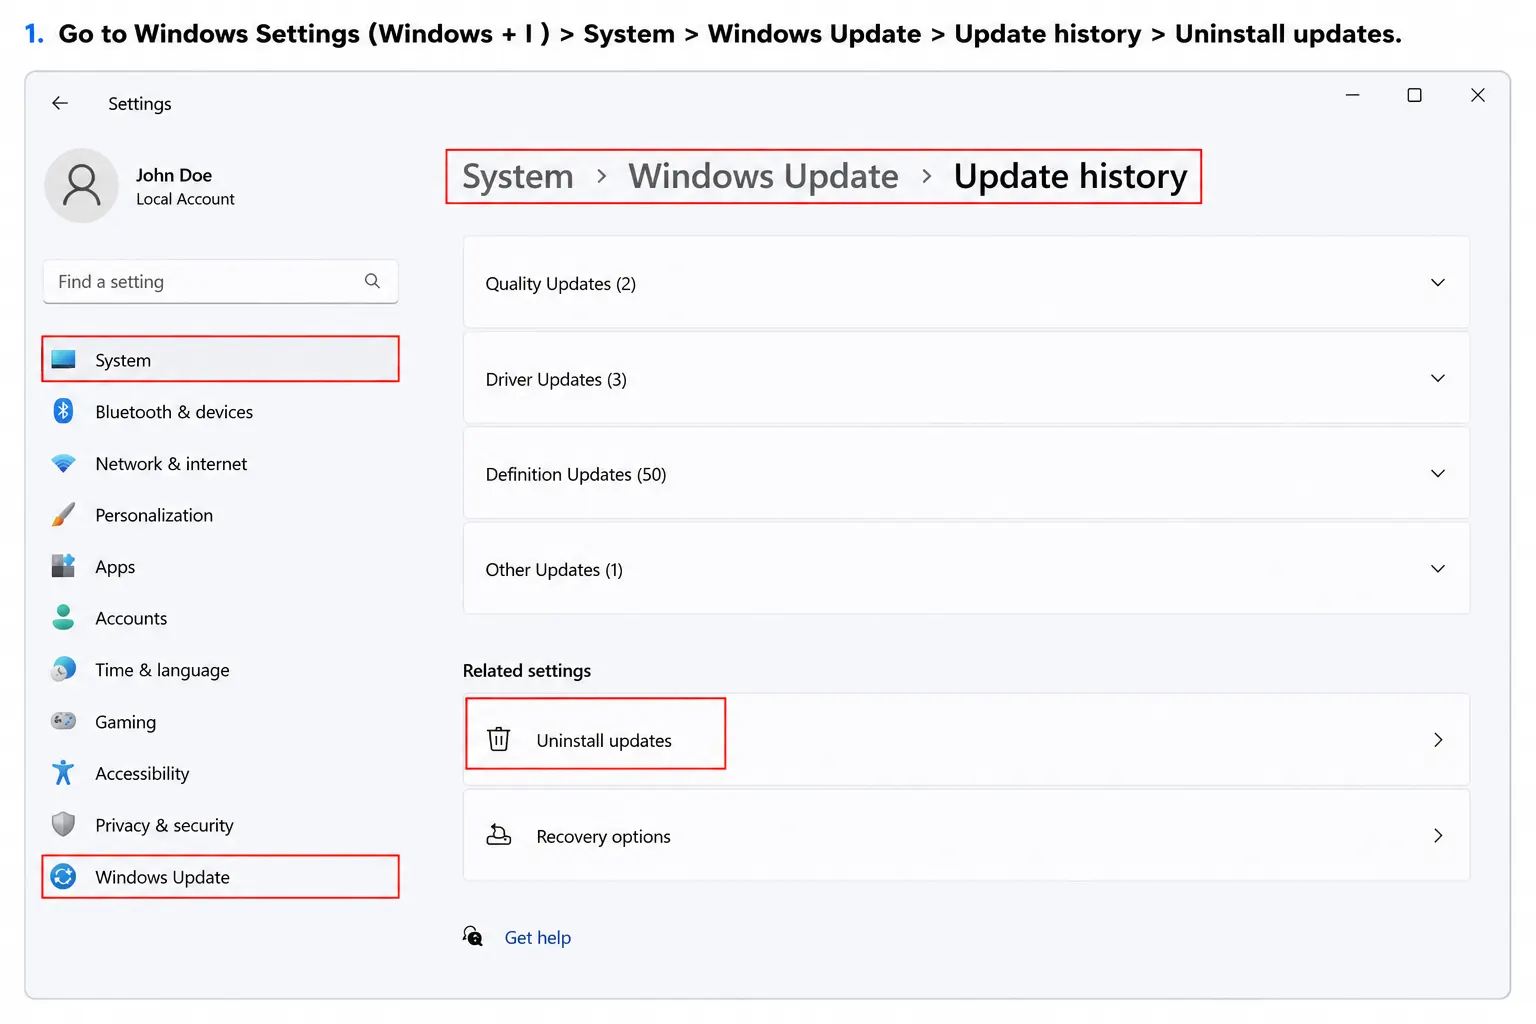Click the Windows Update sync icon

[63, 876]
